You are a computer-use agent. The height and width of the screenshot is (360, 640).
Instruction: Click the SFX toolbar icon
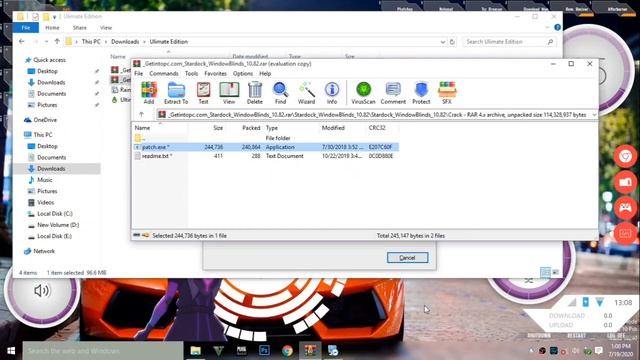point(447,93)
